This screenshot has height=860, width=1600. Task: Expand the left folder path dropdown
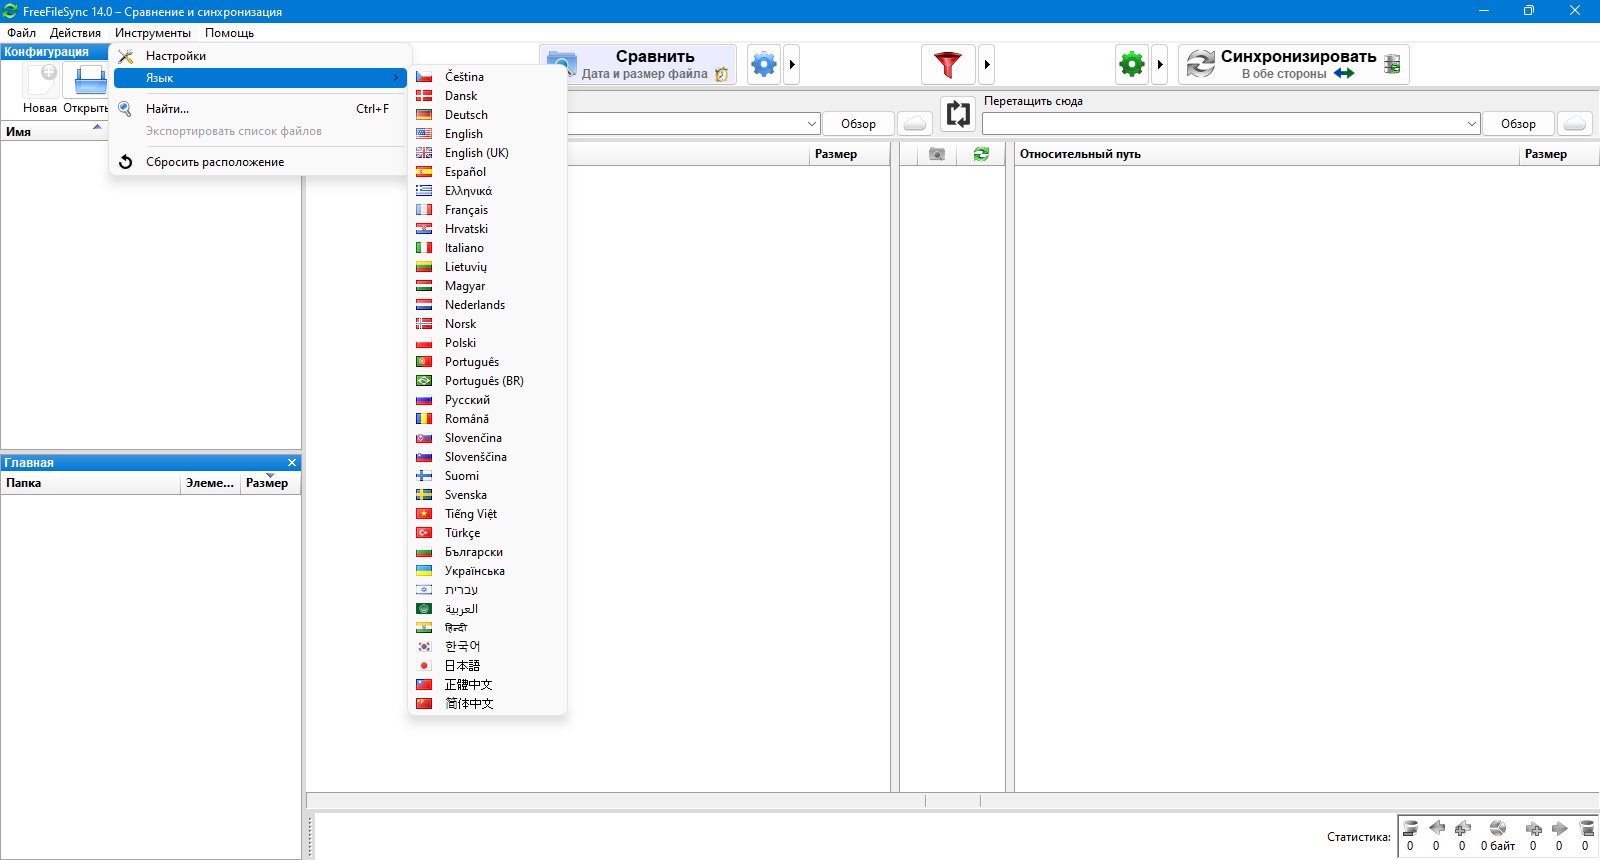point(811,124)
